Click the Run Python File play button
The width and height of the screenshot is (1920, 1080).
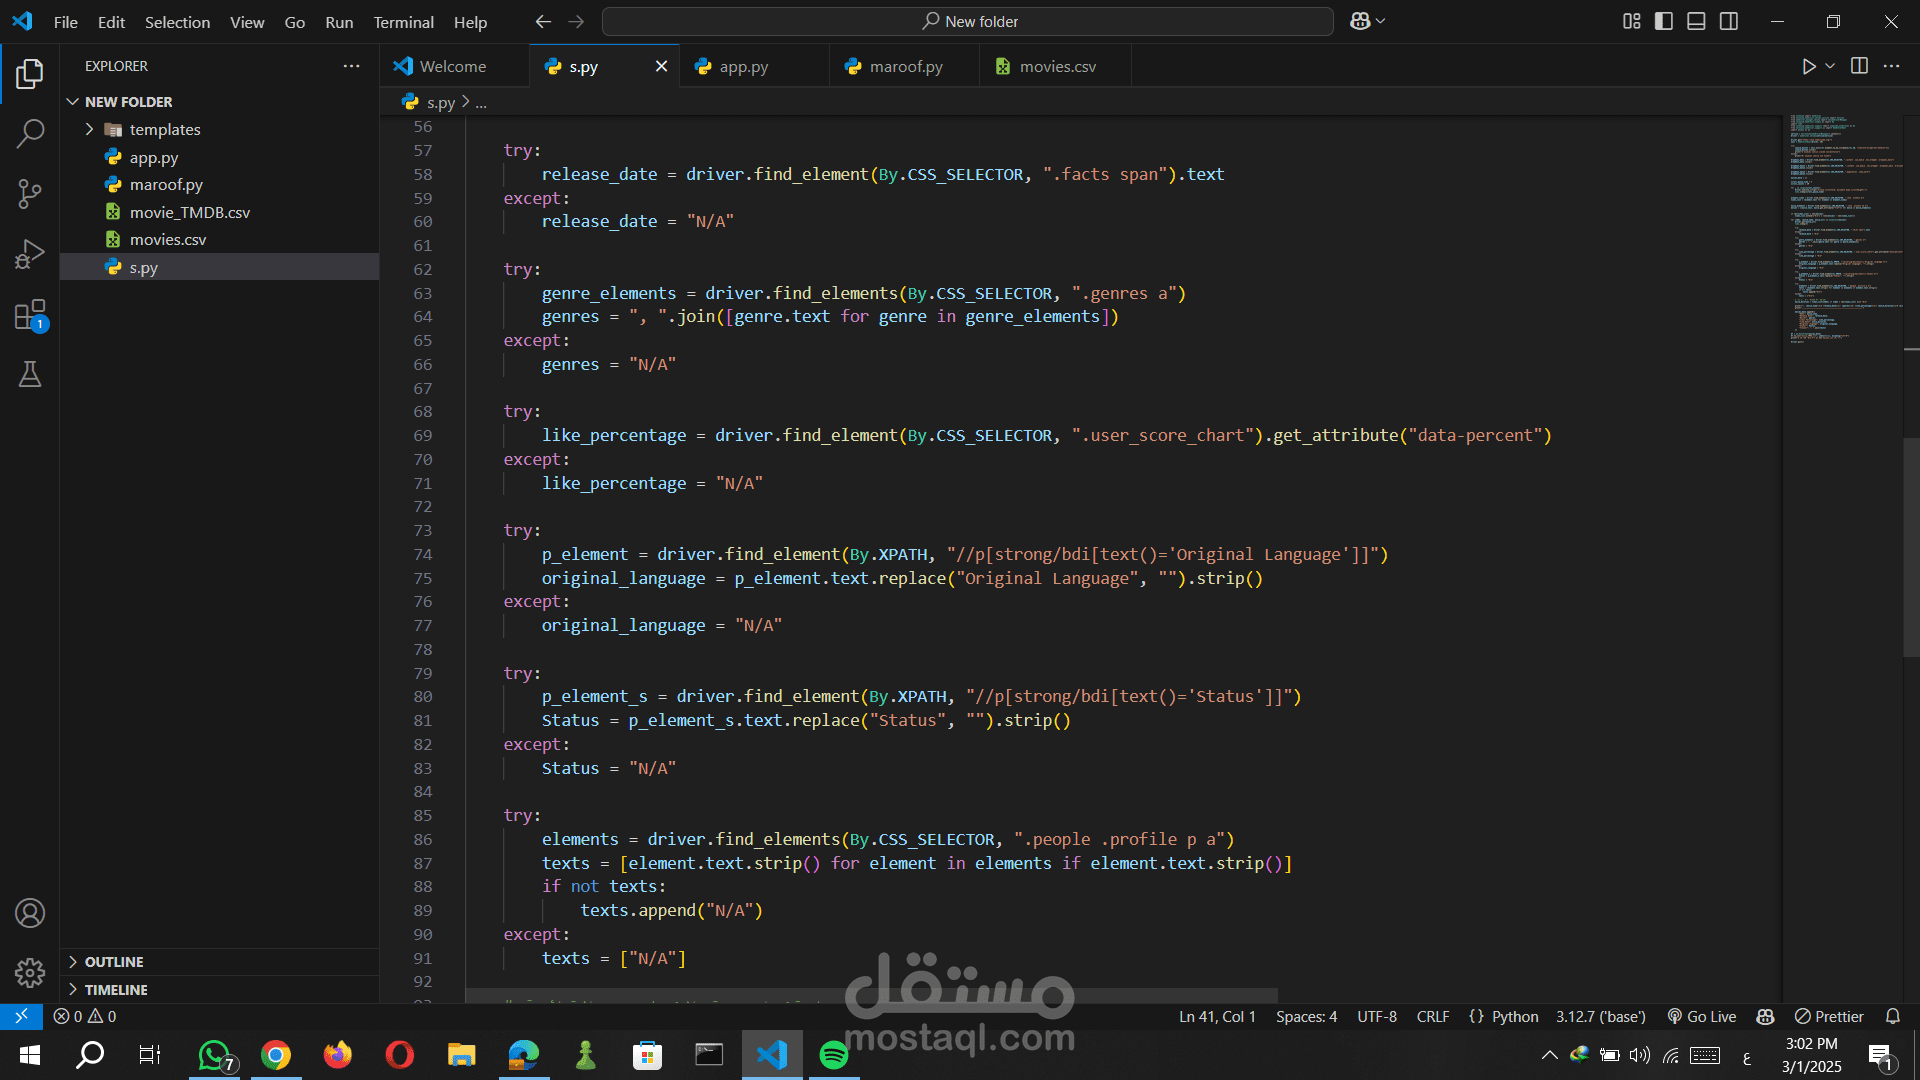point(1808,66)
